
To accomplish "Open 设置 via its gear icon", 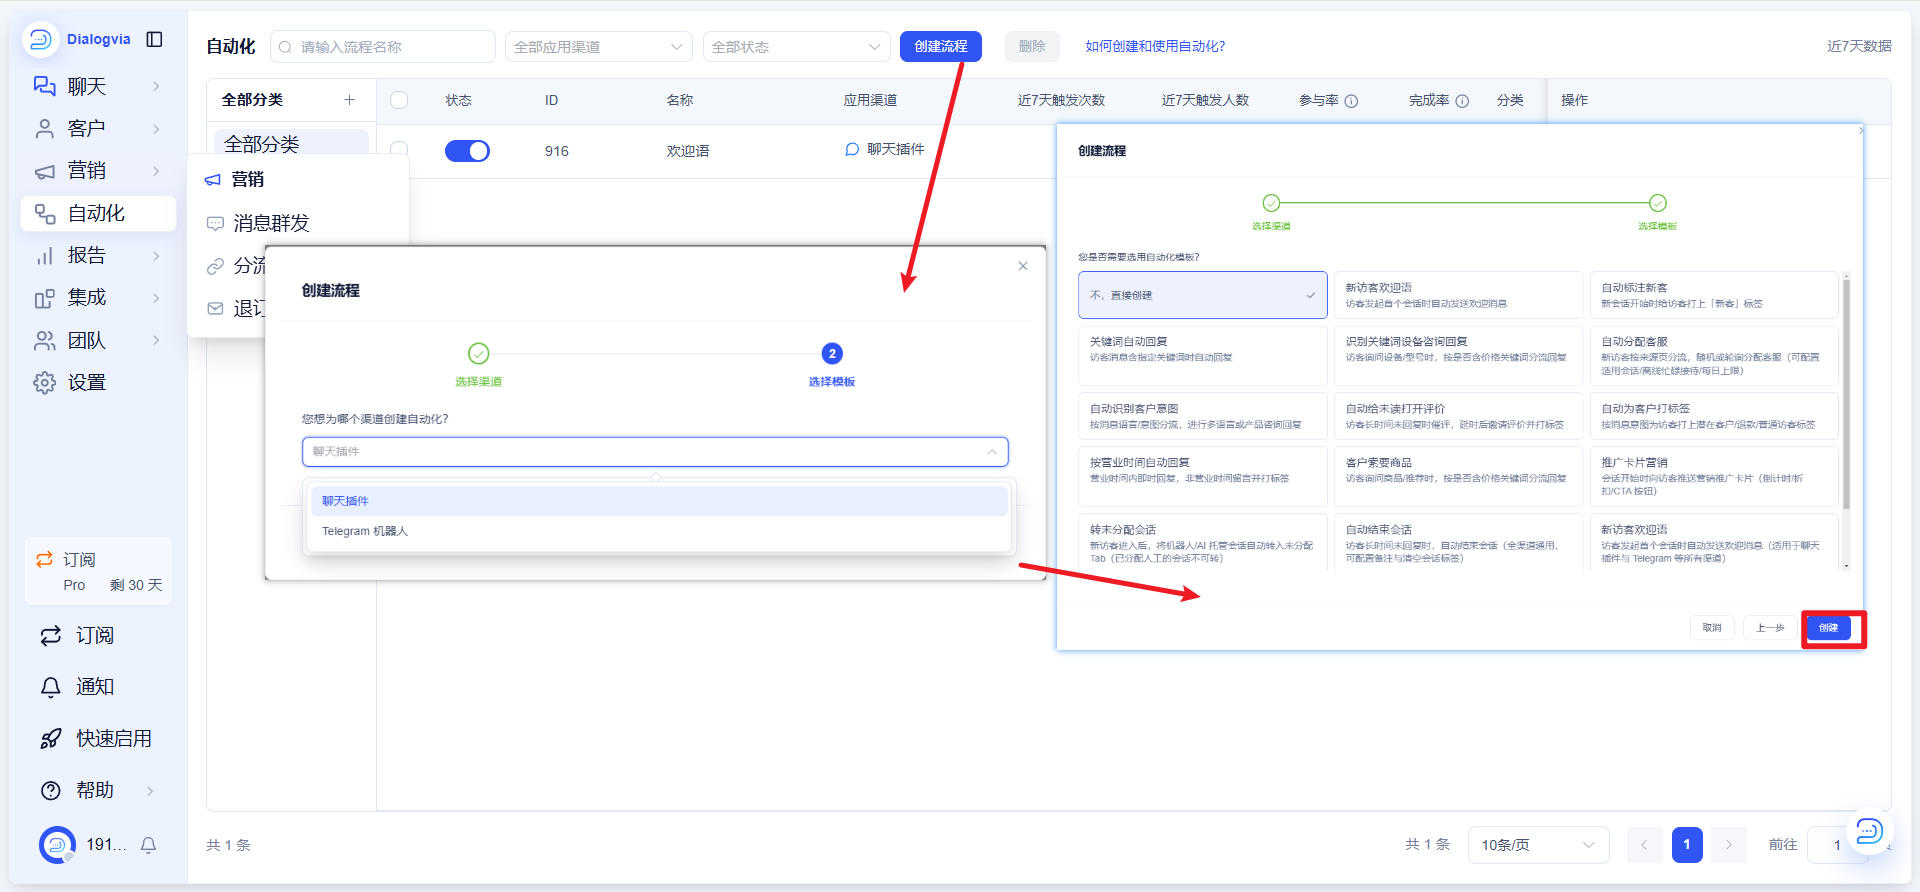I will (44, 383).
